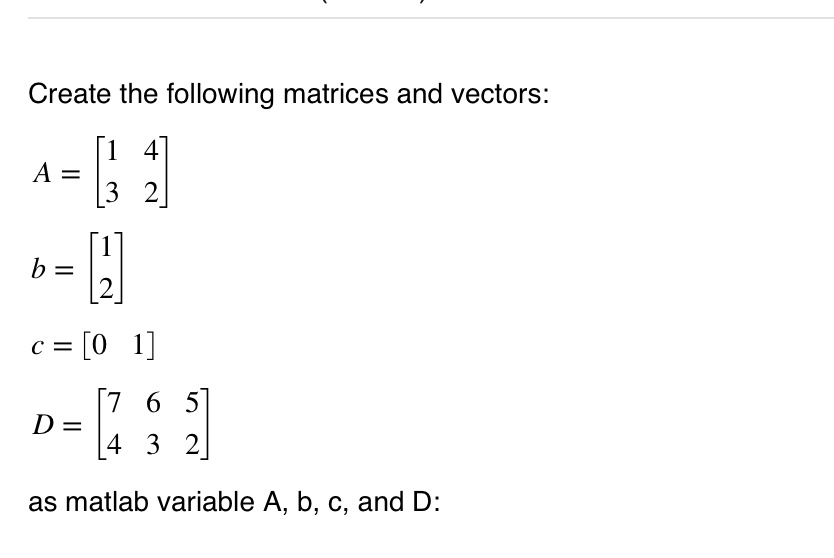Image resolution: width=834 pixels, height=558 pixels.
Task: Click the entry 3 in matrix A
Action: [112, 193]
